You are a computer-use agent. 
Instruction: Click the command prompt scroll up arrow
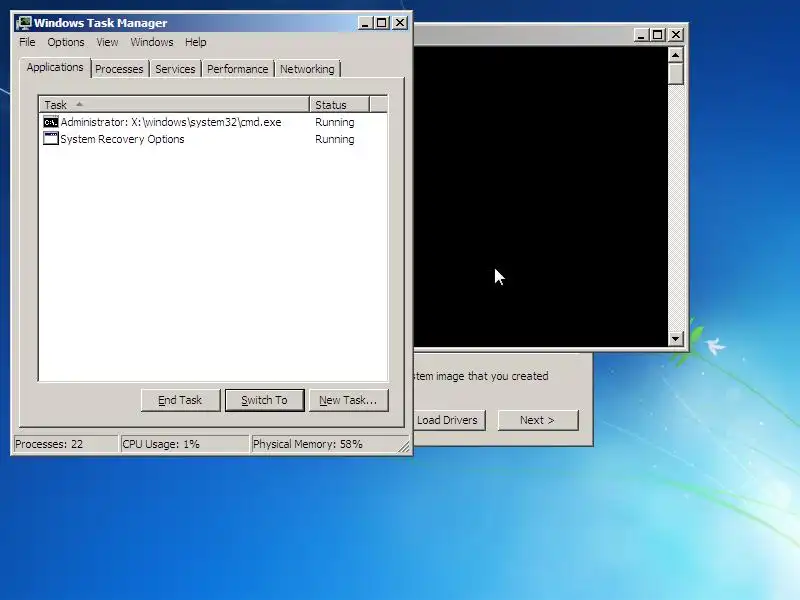pyautogui.click(x=676, y=55)
